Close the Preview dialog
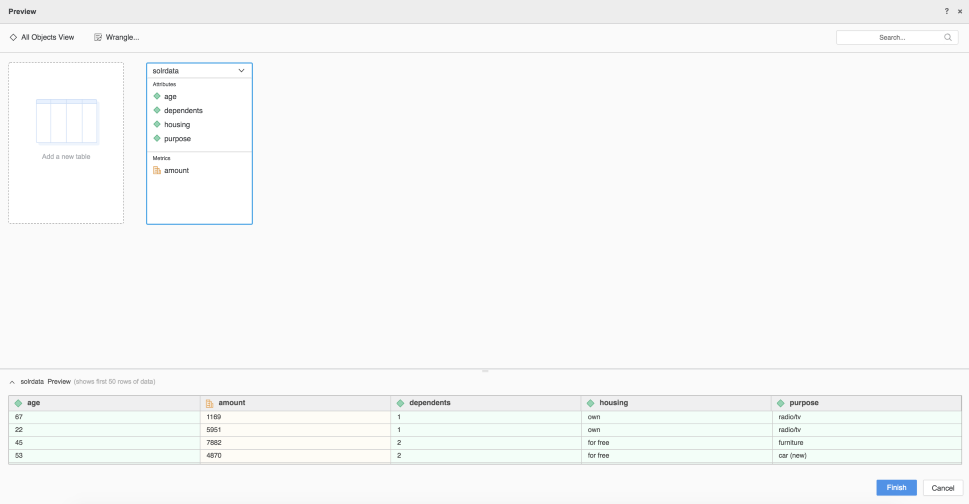 tap(960, 11)
